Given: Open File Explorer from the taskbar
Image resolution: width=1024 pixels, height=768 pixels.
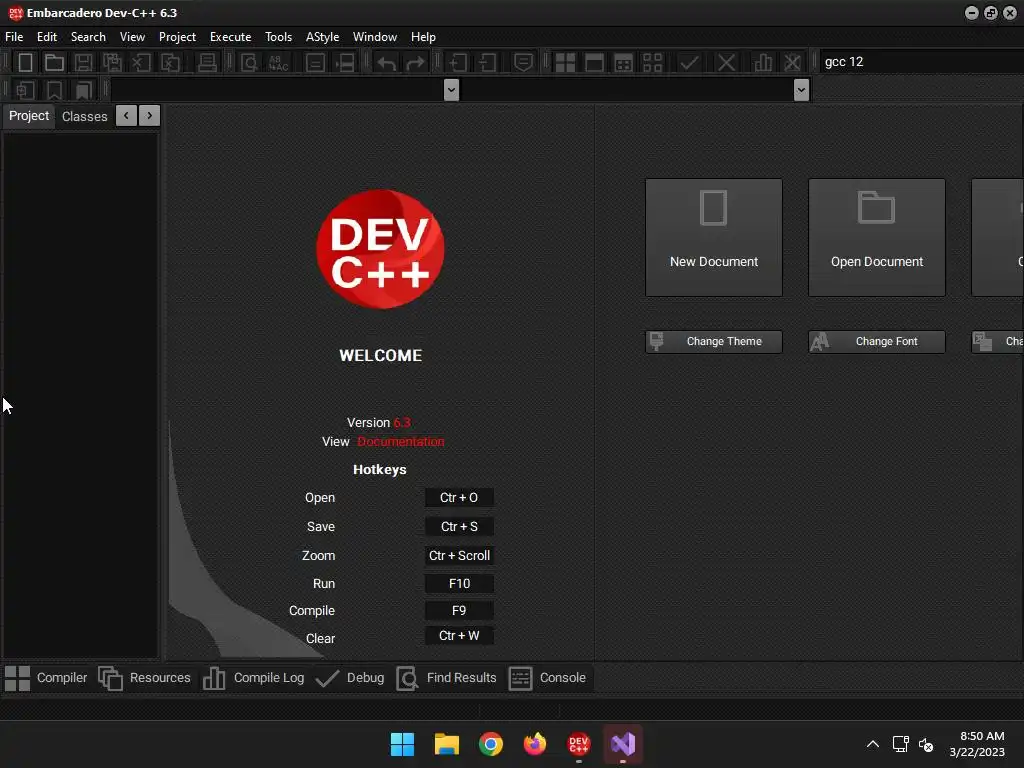Looking at the screenshot, I should tap(447, 744).
